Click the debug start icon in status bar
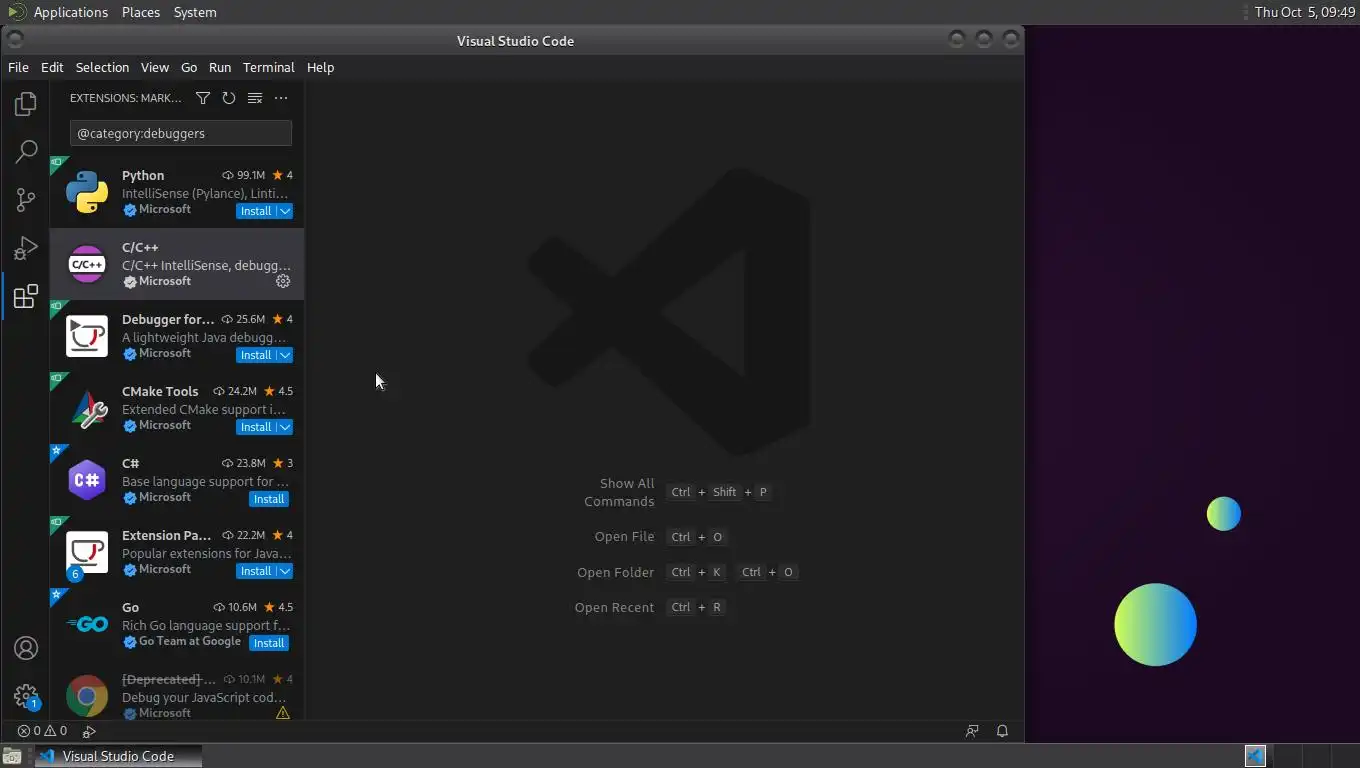The height and width of the screenshot is (768, 1360). [x=89, y=731]
